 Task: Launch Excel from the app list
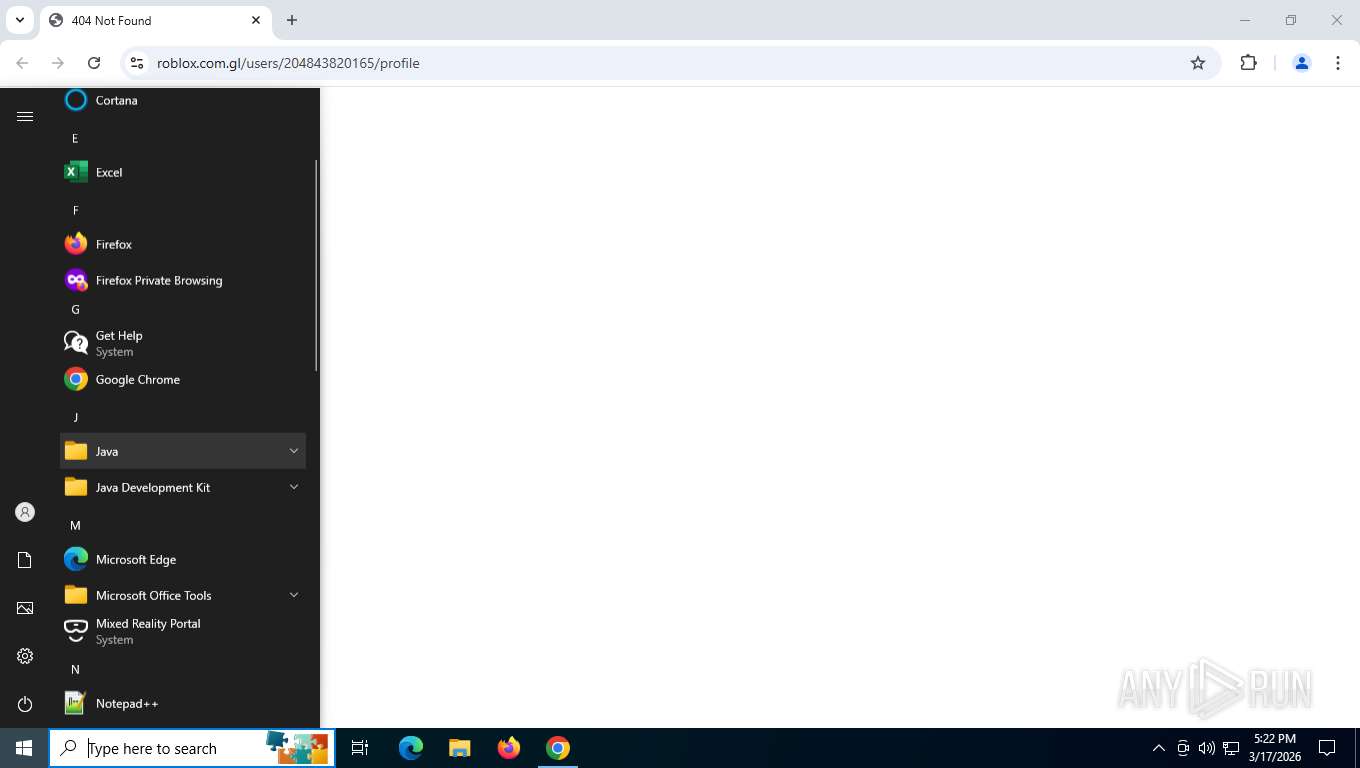182,172
